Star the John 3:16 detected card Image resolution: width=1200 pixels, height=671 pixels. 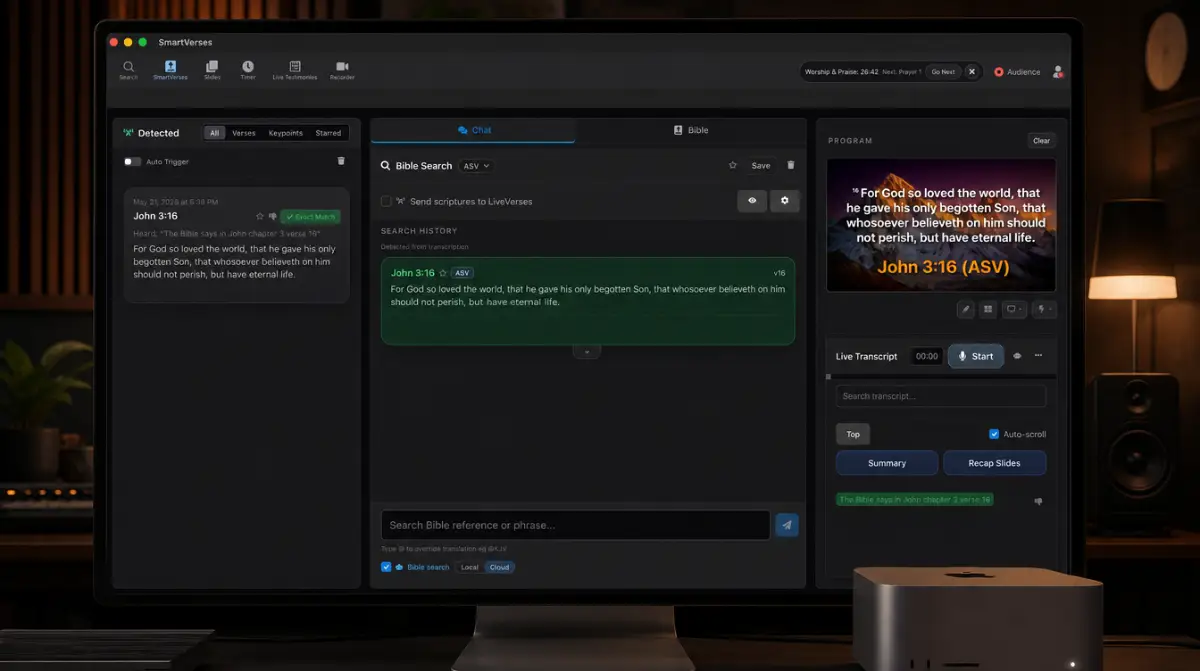tap(260, 216)
